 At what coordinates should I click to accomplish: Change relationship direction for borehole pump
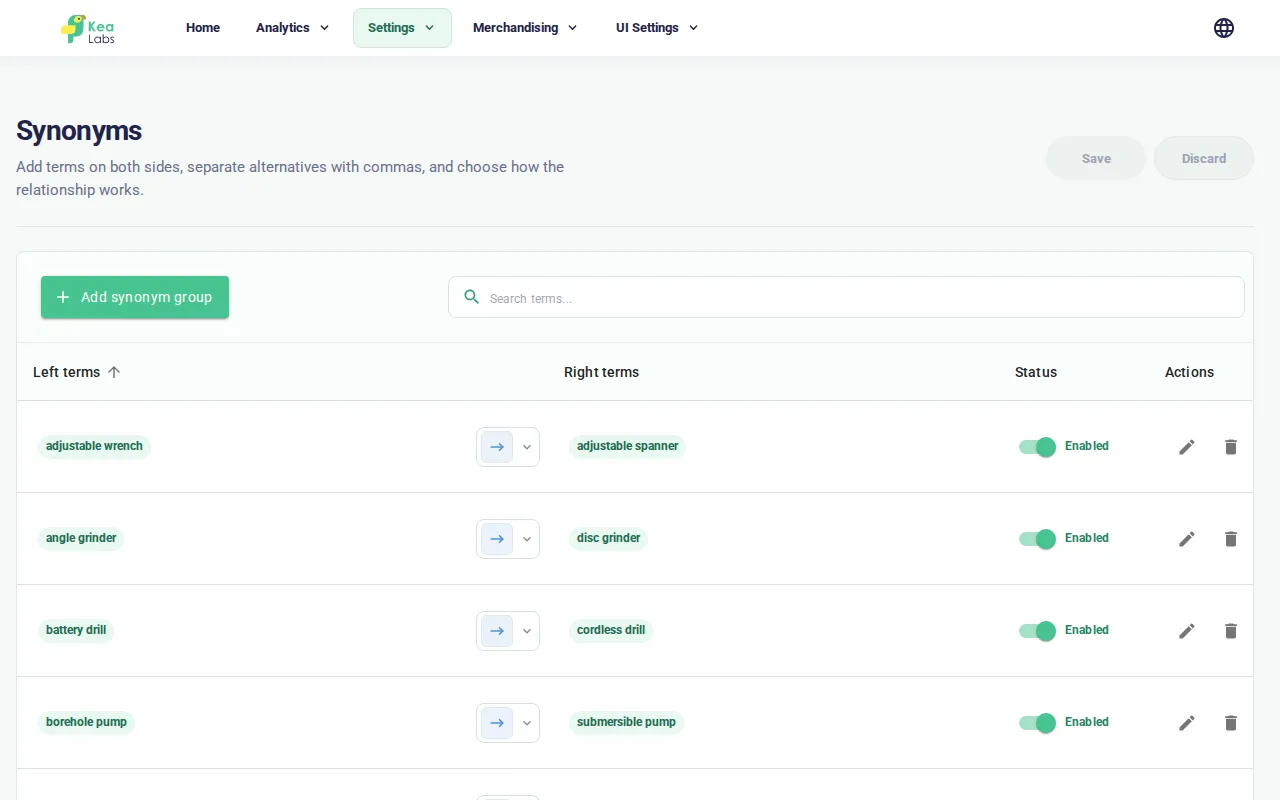508,723
